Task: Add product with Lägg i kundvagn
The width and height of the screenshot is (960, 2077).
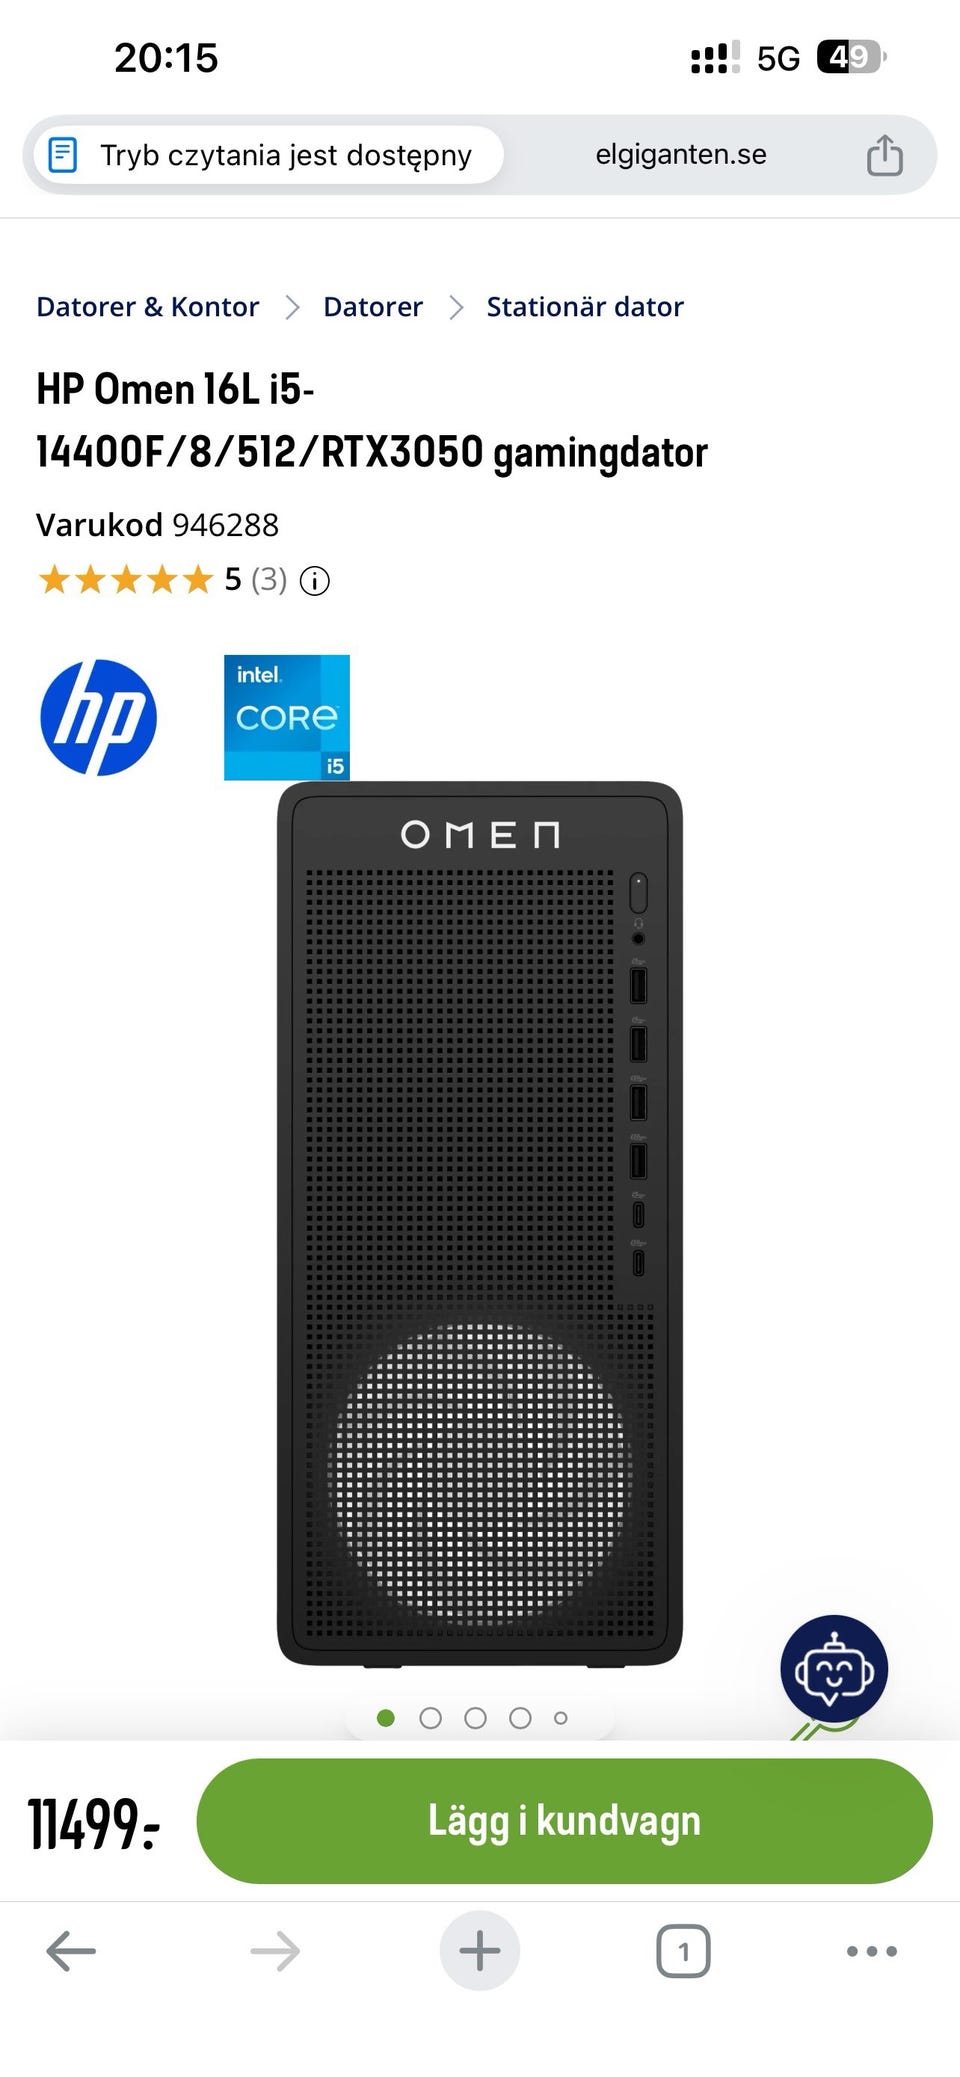Action: [564, 1821]
